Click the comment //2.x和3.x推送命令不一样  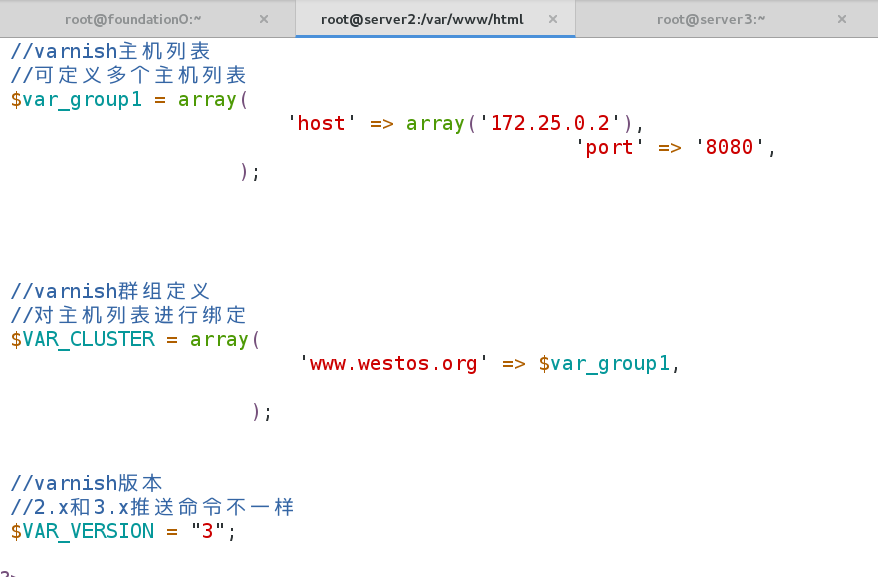coord(152,507)
